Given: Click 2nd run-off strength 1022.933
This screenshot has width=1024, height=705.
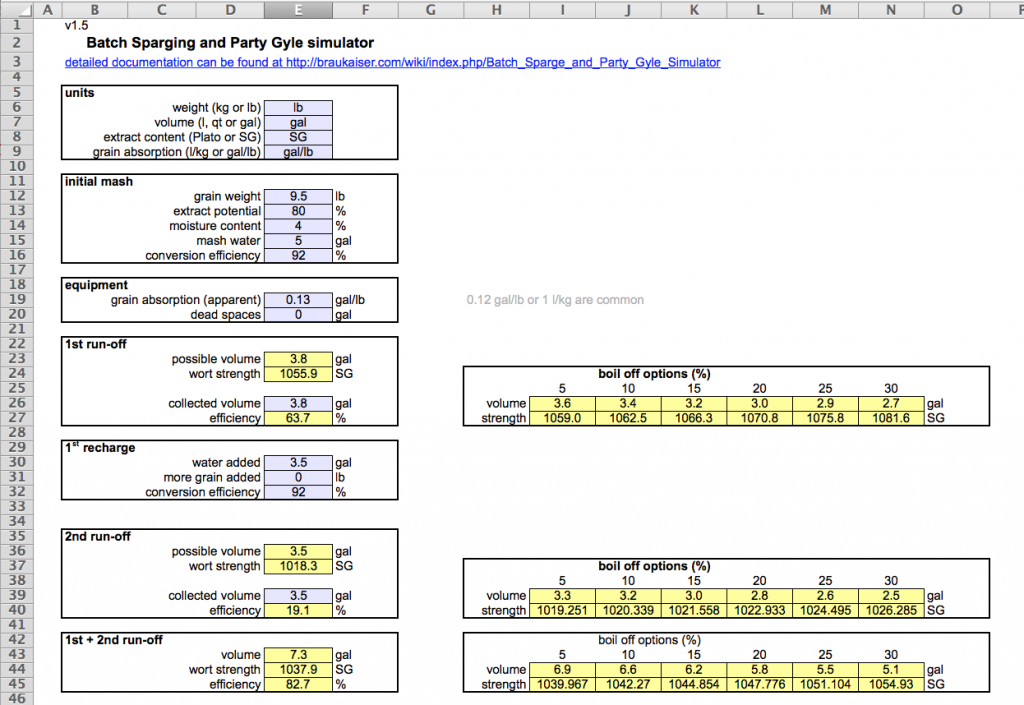Looking at the screenshot, I should 760,610.
